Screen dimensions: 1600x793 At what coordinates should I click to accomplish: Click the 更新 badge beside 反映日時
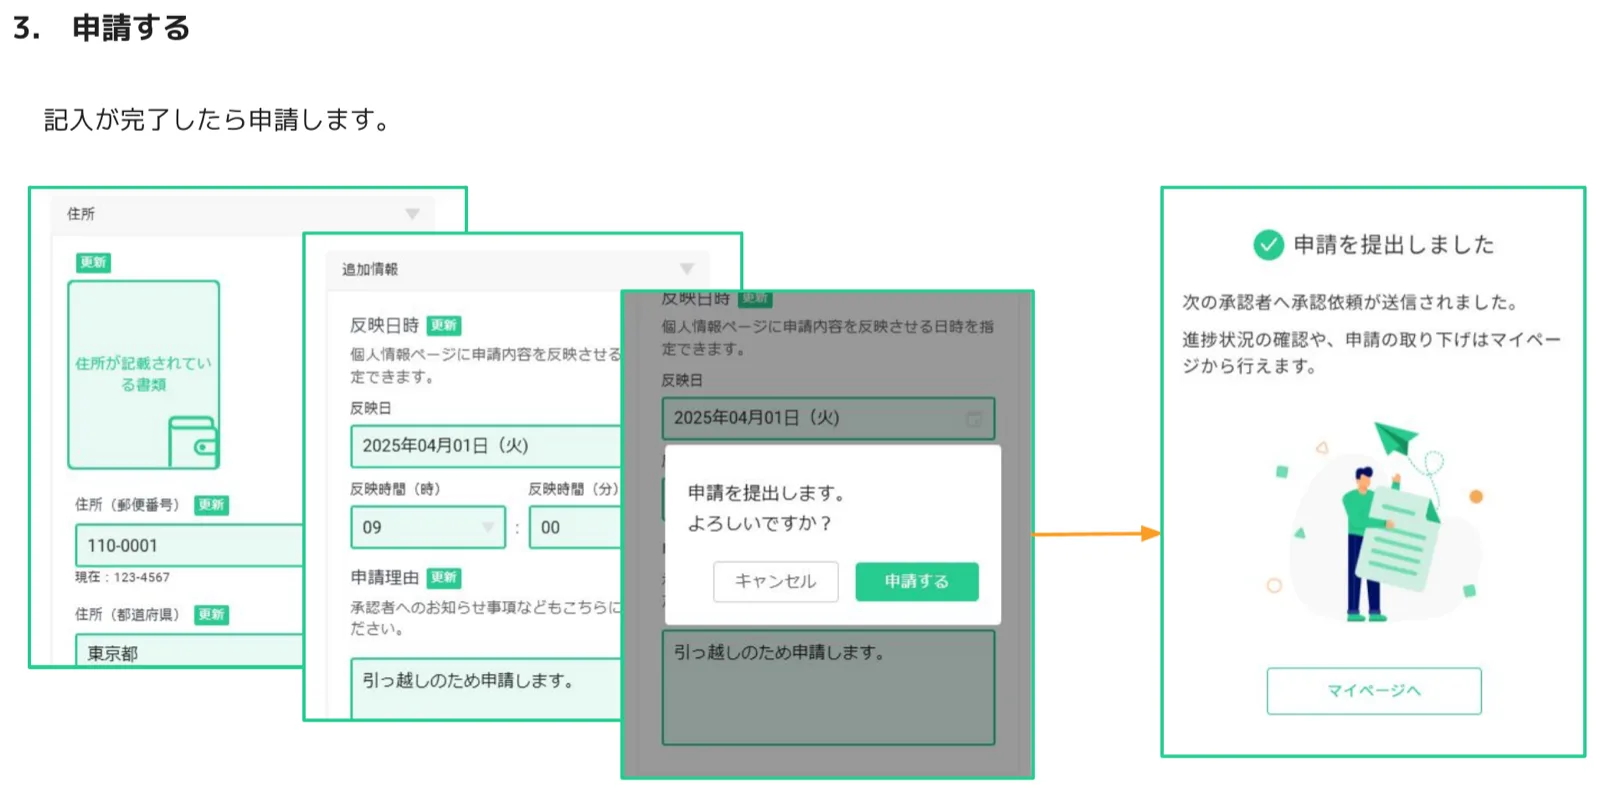(x=444, y=325)
